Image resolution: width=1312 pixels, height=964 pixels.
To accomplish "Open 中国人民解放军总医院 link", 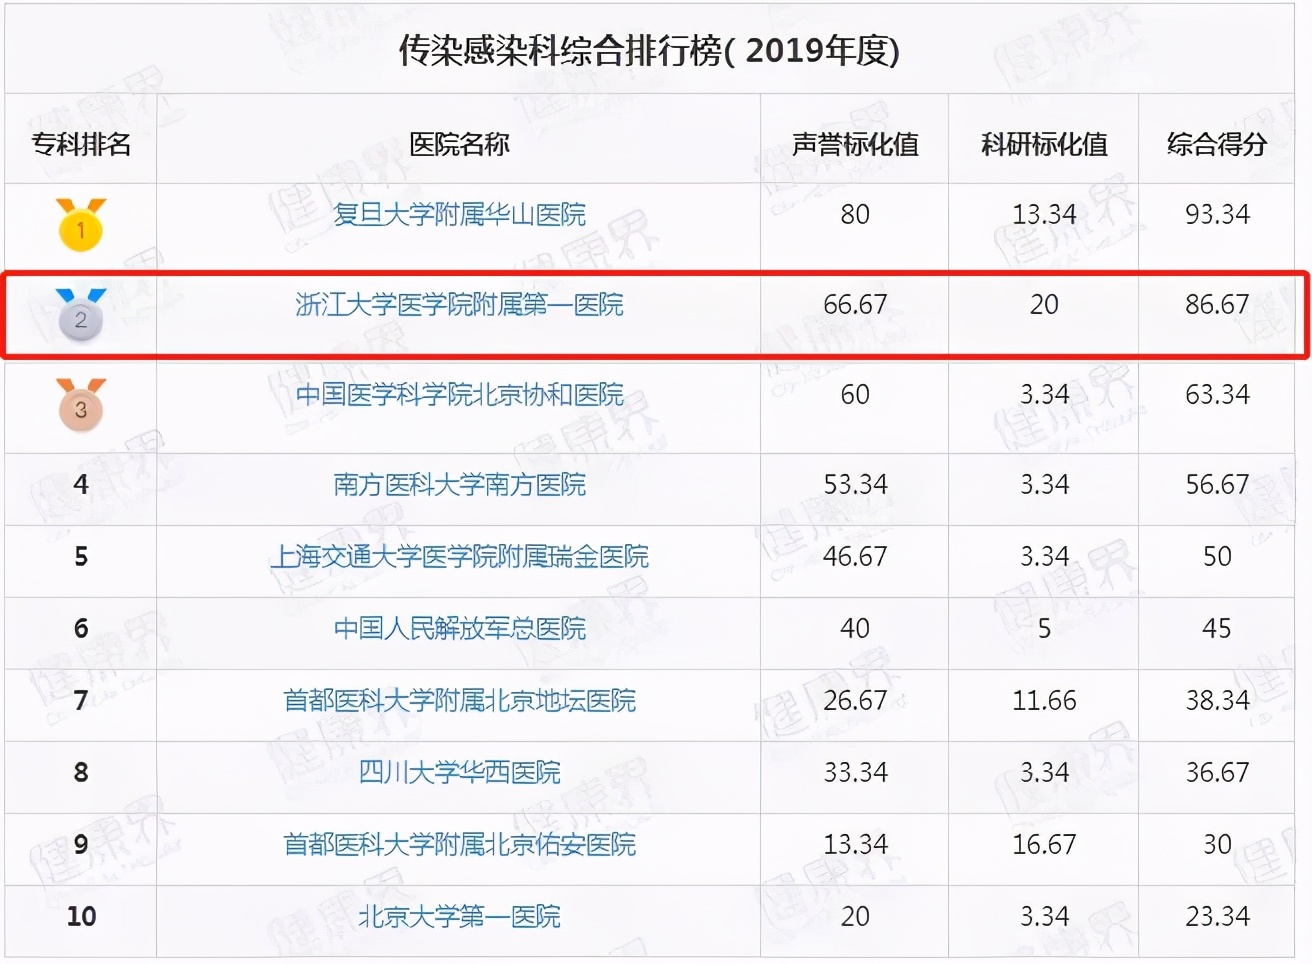I will click(x=459, y=628).
